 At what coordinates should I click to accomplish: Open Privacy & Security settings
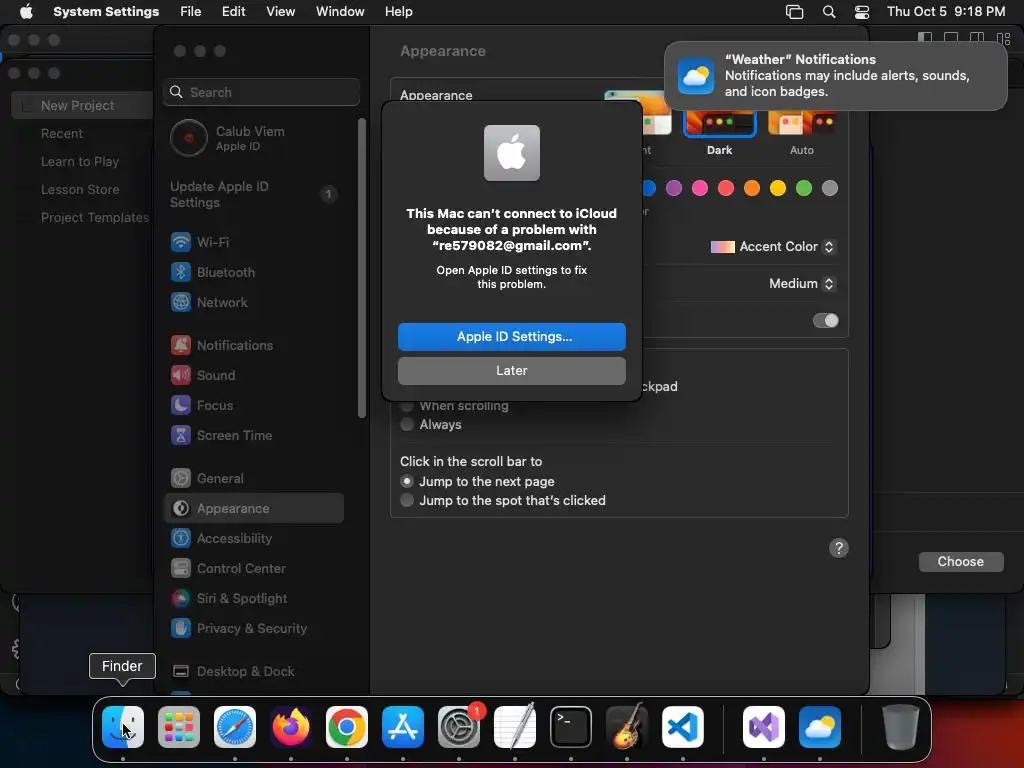point(254,629)
